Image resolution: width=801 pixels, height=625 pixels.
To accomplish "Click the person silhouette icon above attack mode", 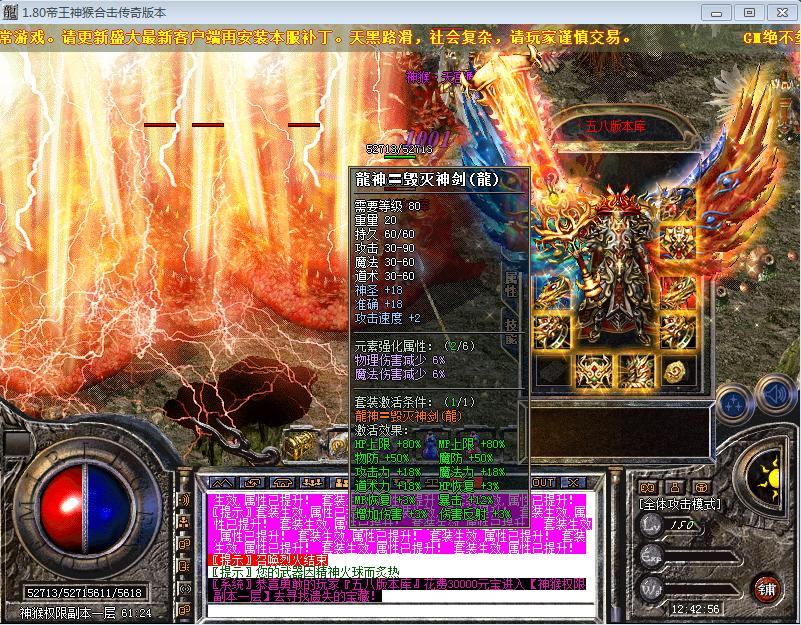I will point(675,487).
